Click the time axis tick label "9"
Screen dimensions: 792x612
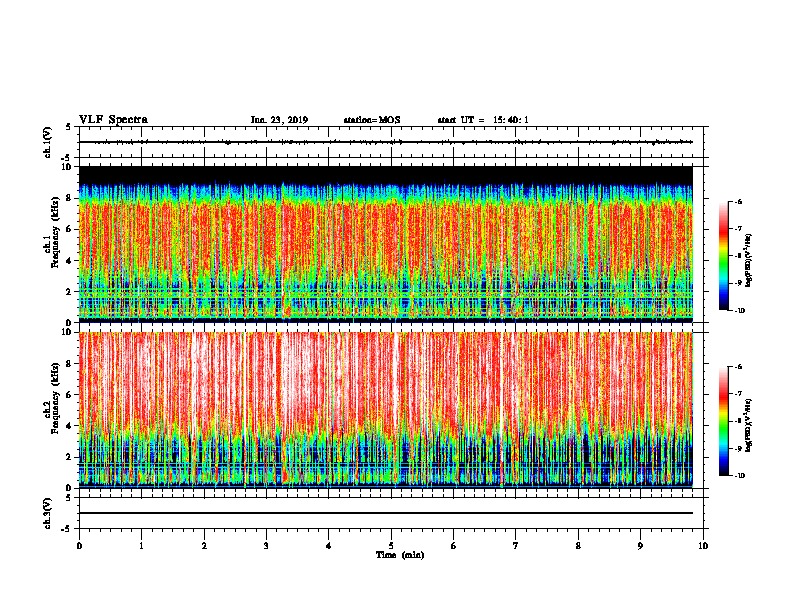pyautogui.click(x=640, y=546)
